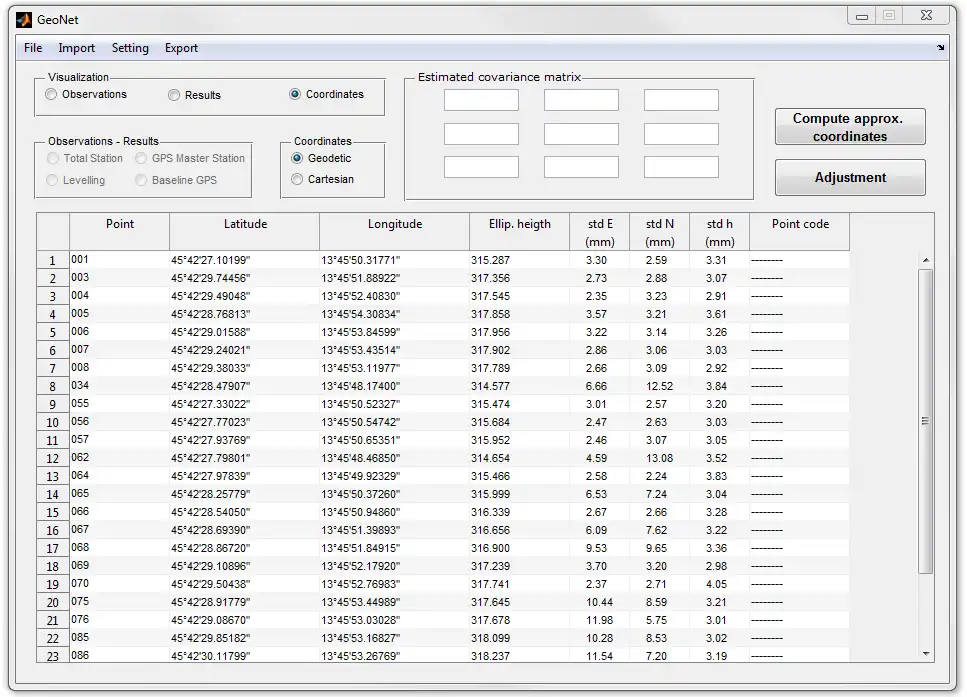The height and width of the screenshot is (697, 967).
Task: Maximize the GeoNet window
Action: 889,15
